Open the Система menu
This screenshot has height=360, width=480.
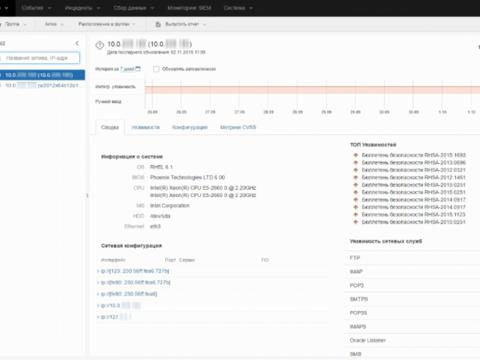click(238, 8)
